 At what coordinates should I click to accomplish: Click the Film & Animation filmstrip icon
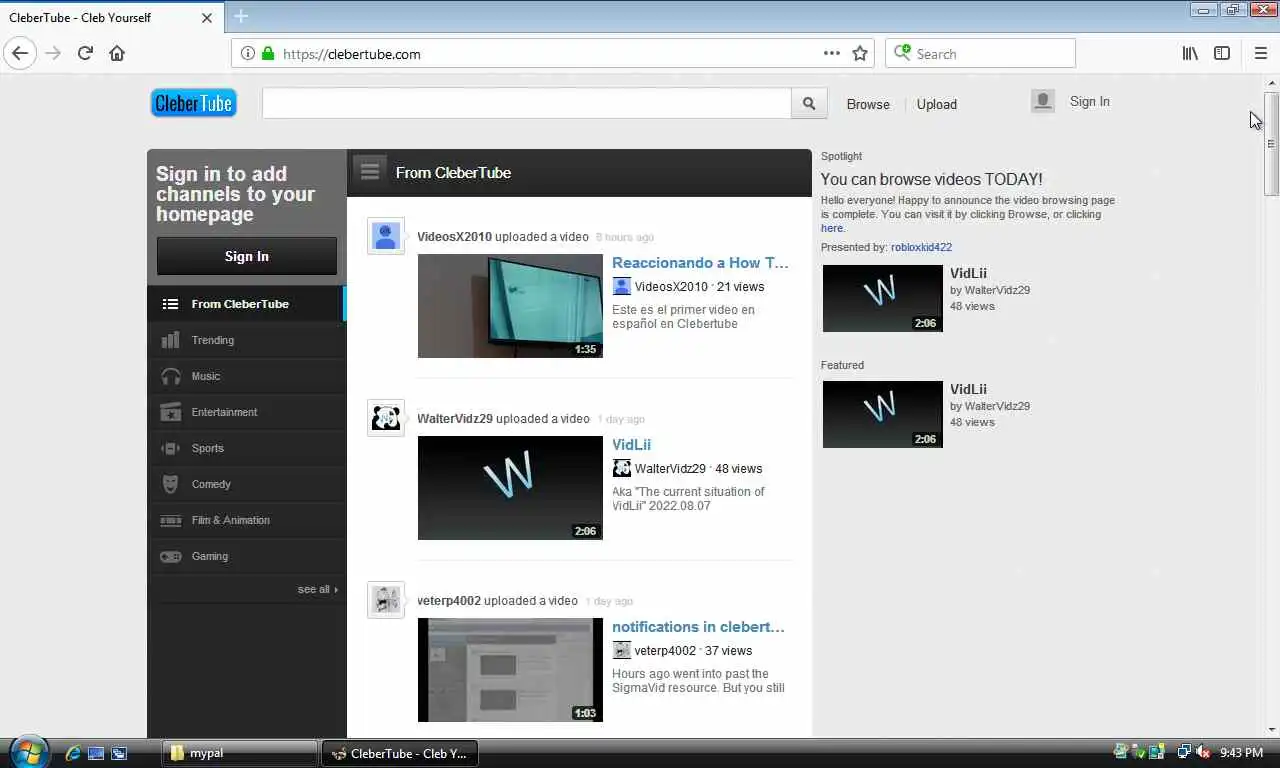coord(170,520)
